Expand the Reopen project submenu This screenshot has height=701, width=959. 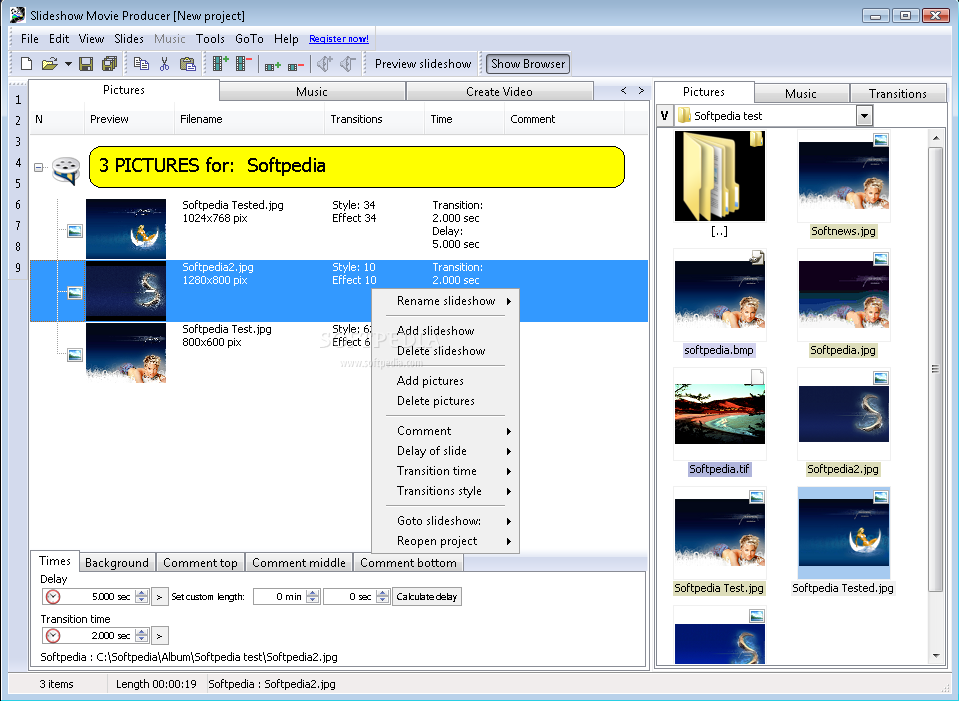coord(445,541)
